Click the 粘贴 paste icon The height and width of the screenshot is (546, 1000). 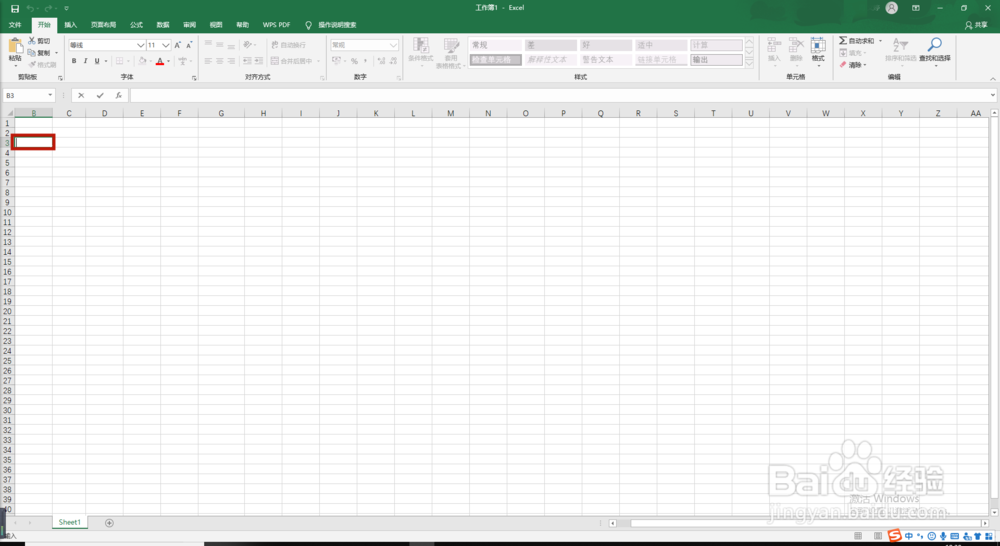pyautogui.click(x=15, y=47)
